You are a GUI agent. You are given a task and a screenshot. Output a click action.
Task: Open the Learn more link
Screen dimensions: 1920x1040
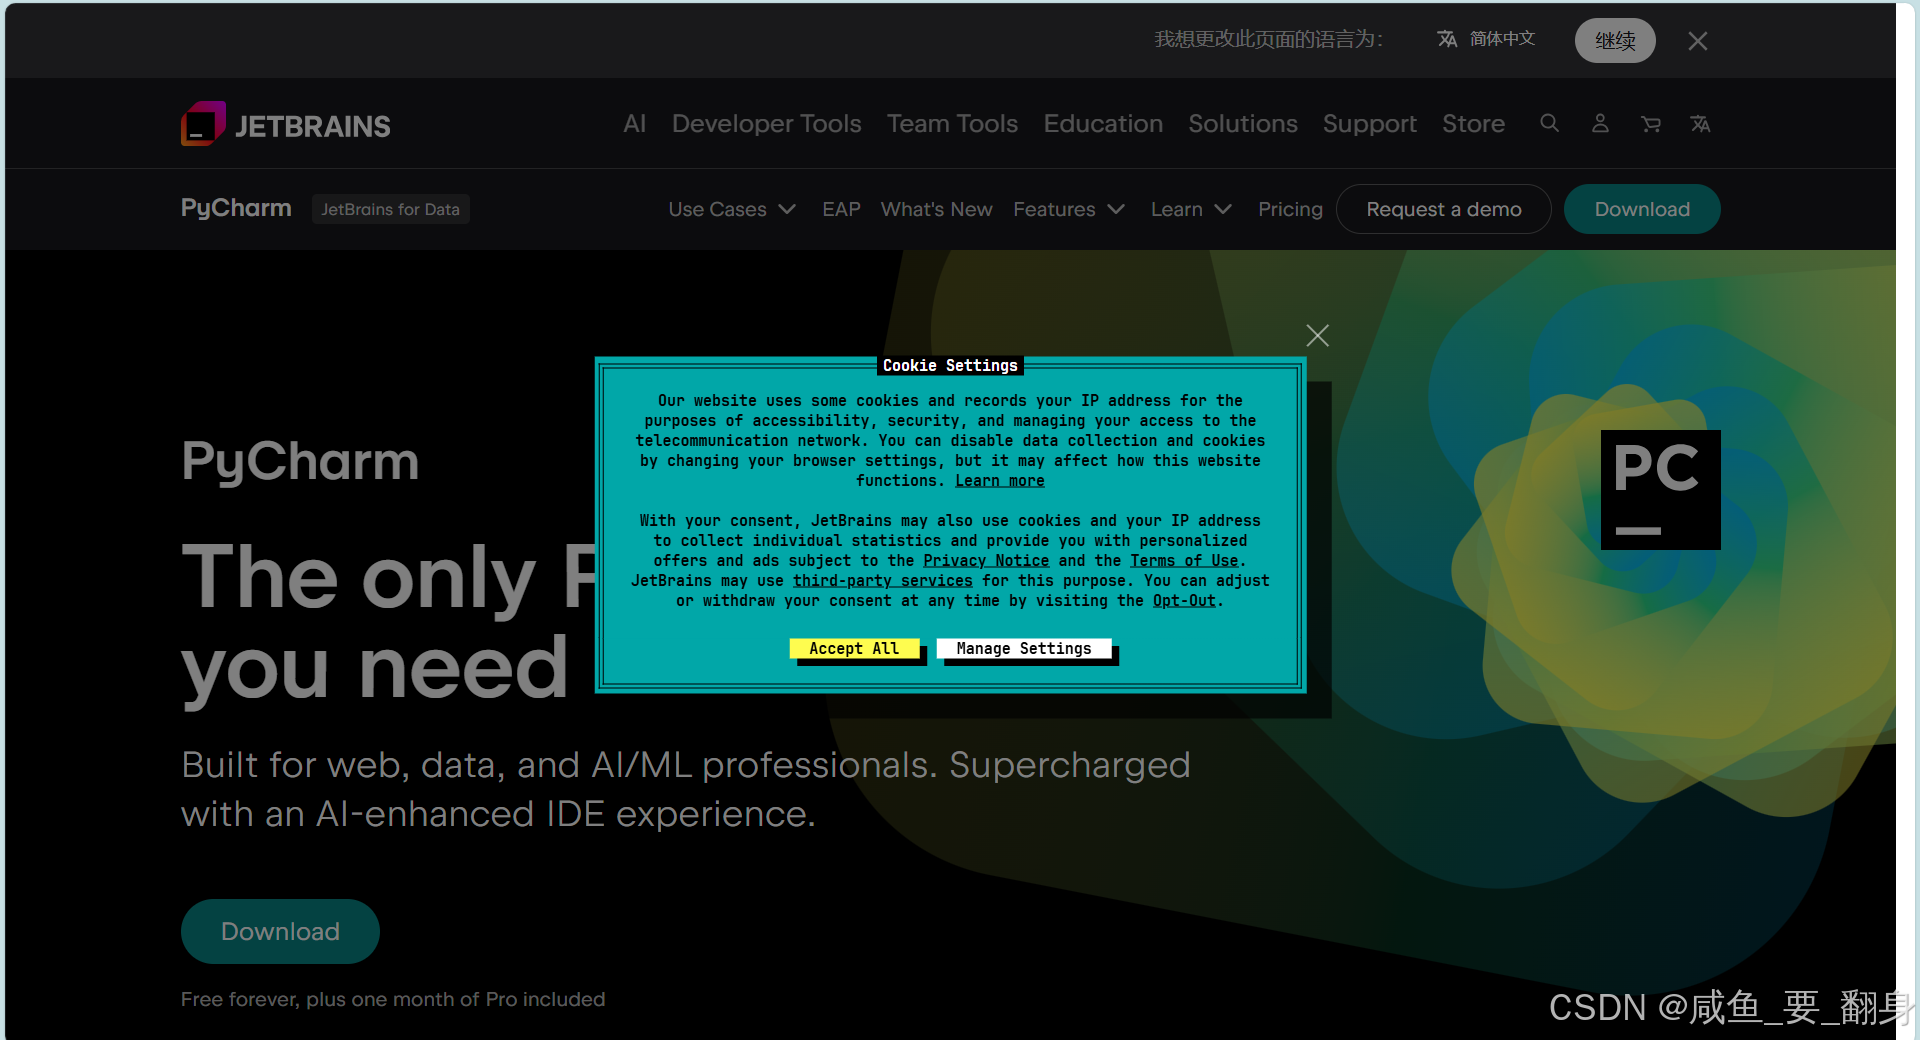[x=1000, y=481]
